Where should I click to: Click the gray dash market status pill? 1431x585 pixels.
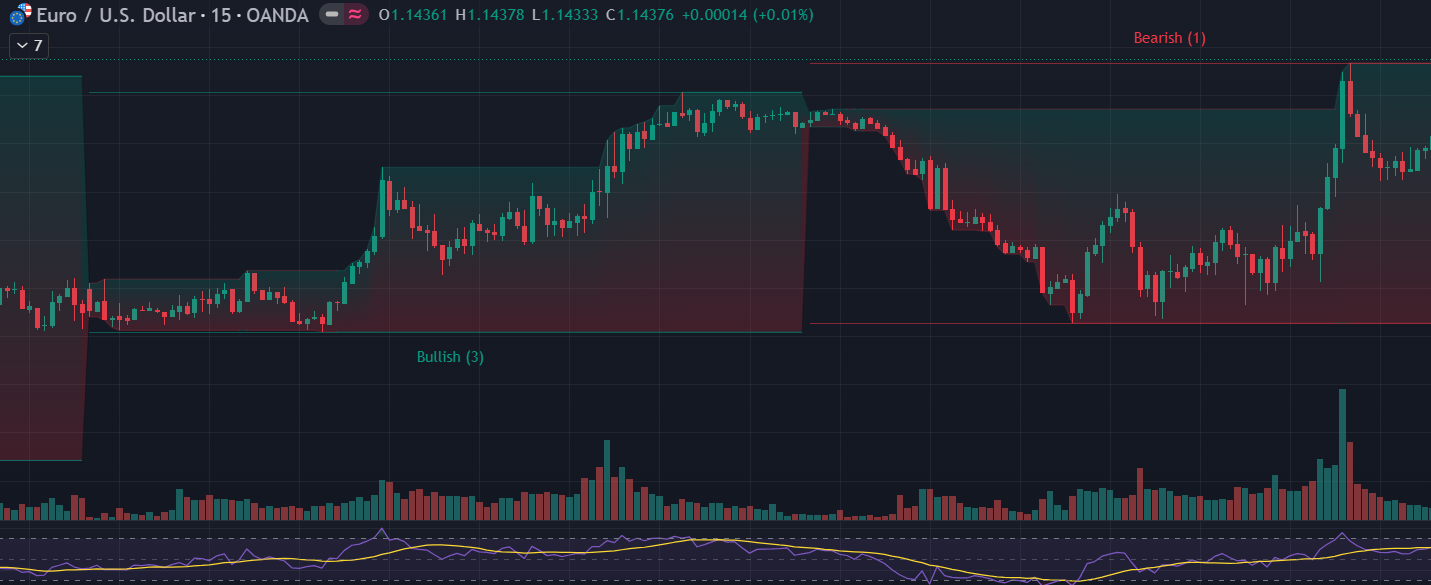click(332, 15)
